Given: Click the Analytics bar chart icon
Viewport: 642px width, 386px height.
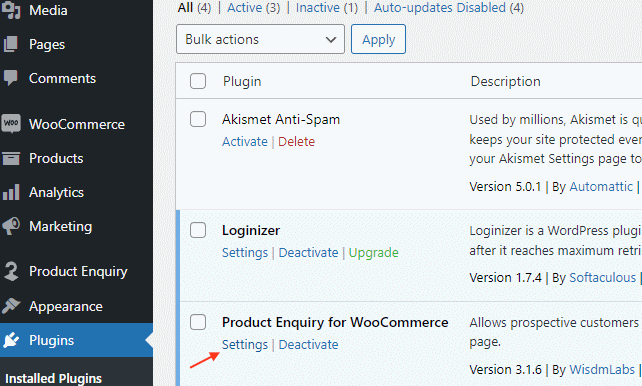Looking at the screenshot, I should click(11, 192).
